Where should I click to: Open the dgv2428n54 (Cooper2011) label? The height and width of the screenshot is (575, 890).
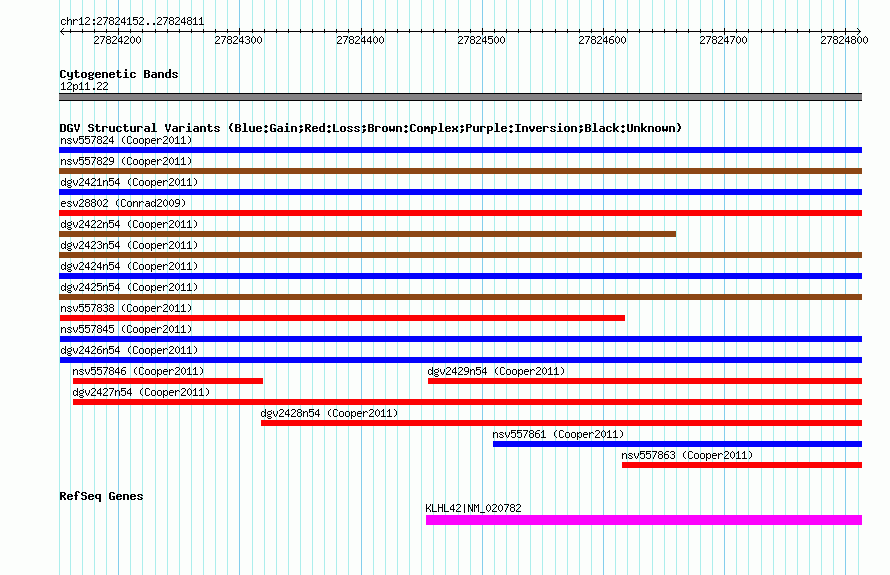(329, 413)
